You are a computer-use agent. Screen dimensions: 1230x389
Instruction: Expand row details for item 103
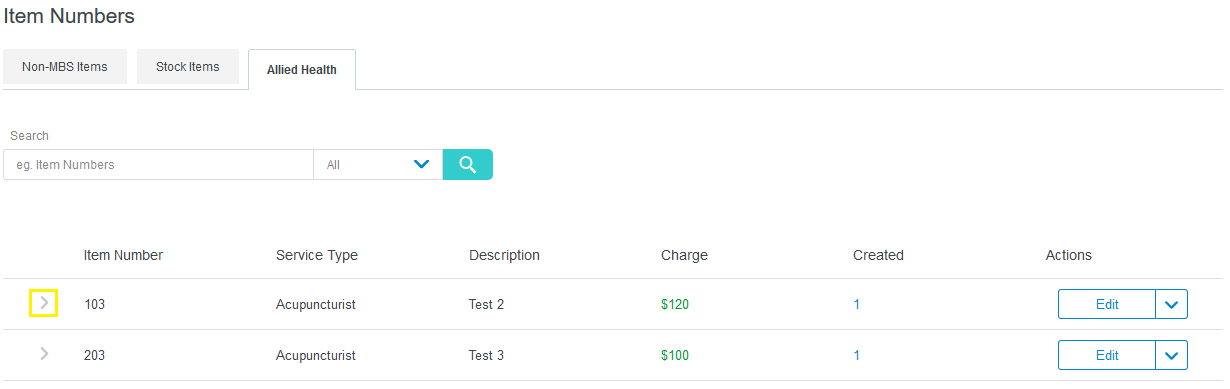pyautogui.click(x=44, y=303)
